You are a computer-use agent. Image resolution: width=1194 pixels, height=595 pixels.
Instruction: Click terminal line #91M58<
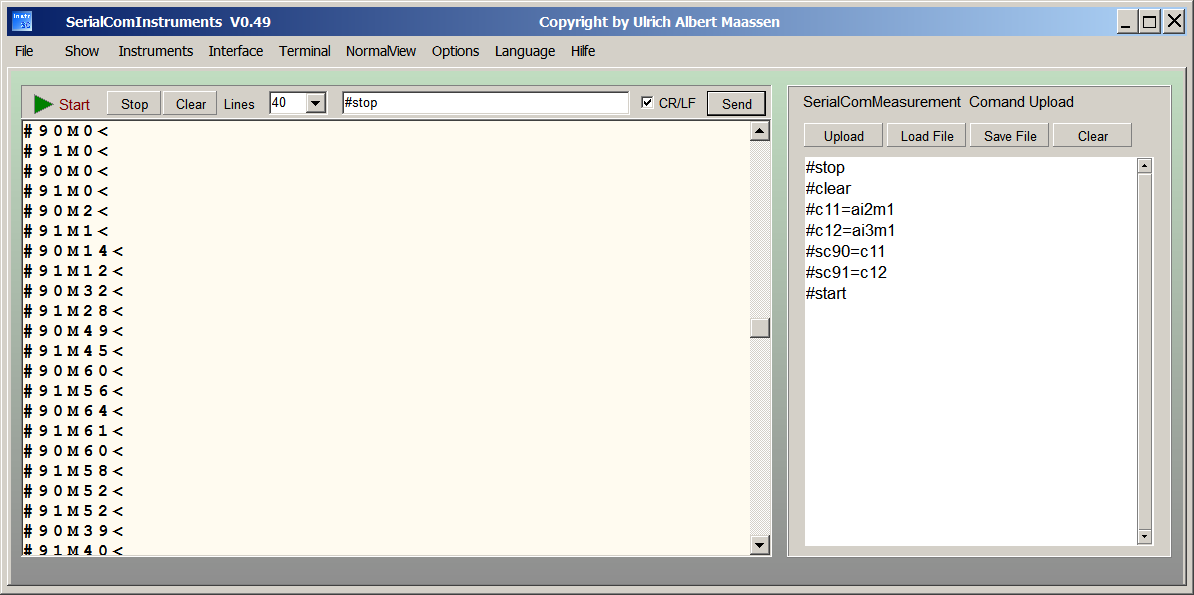(x=74, y=471)
